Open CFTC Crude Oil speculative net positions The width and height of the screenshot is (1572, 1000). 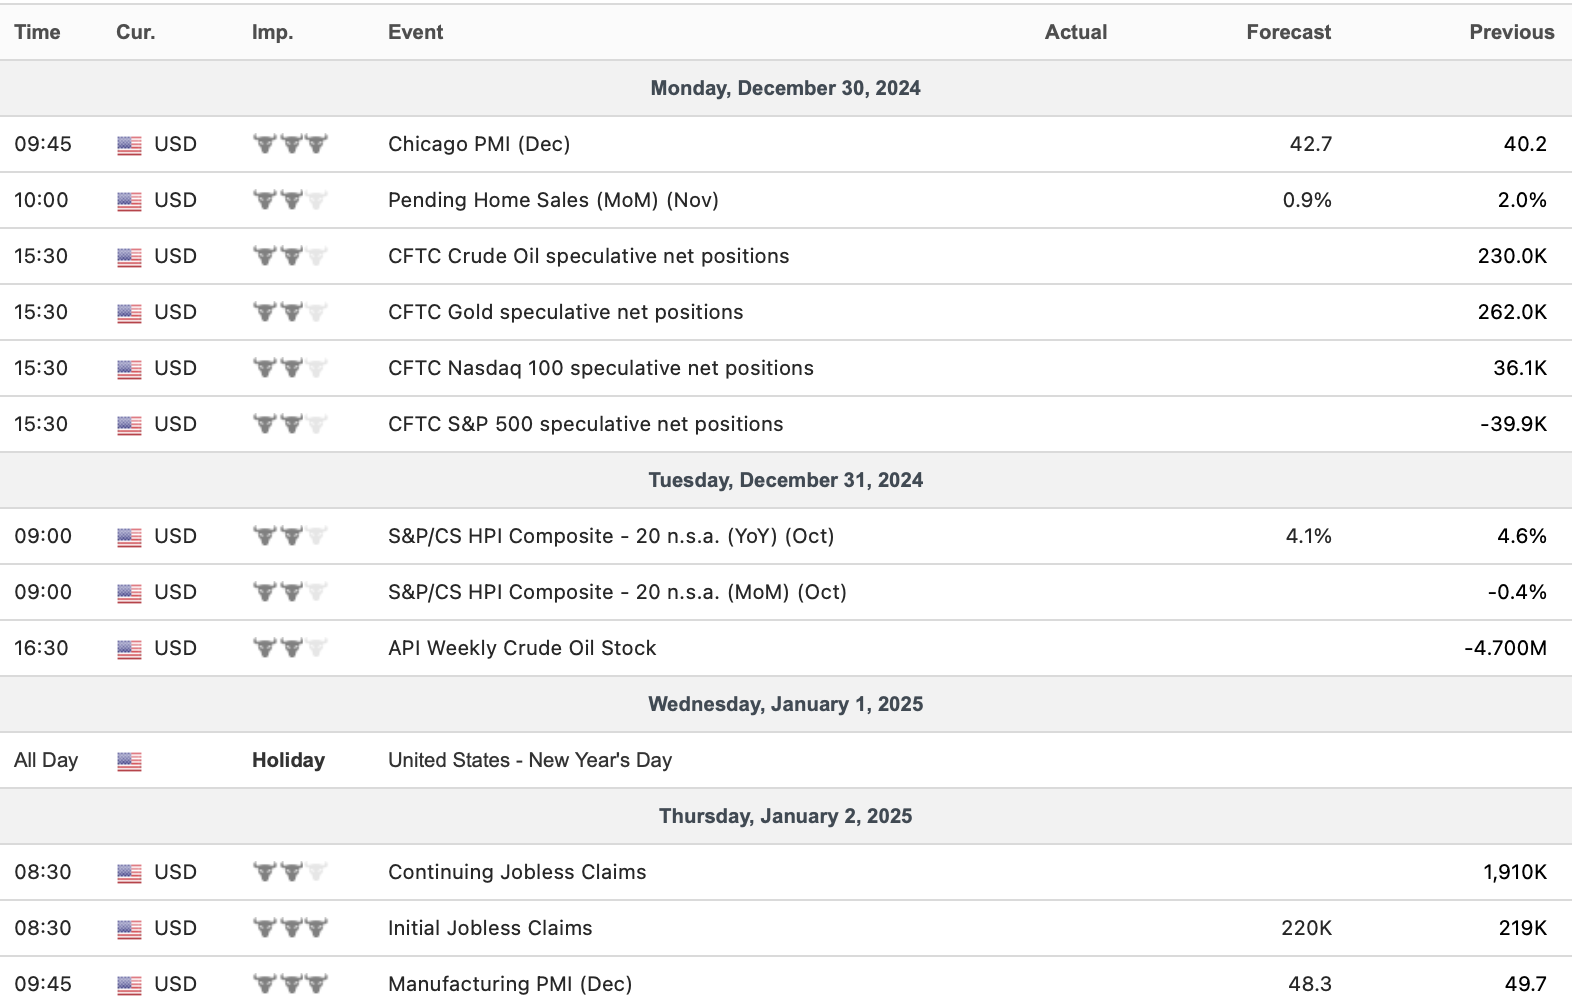tap(588, 256)
